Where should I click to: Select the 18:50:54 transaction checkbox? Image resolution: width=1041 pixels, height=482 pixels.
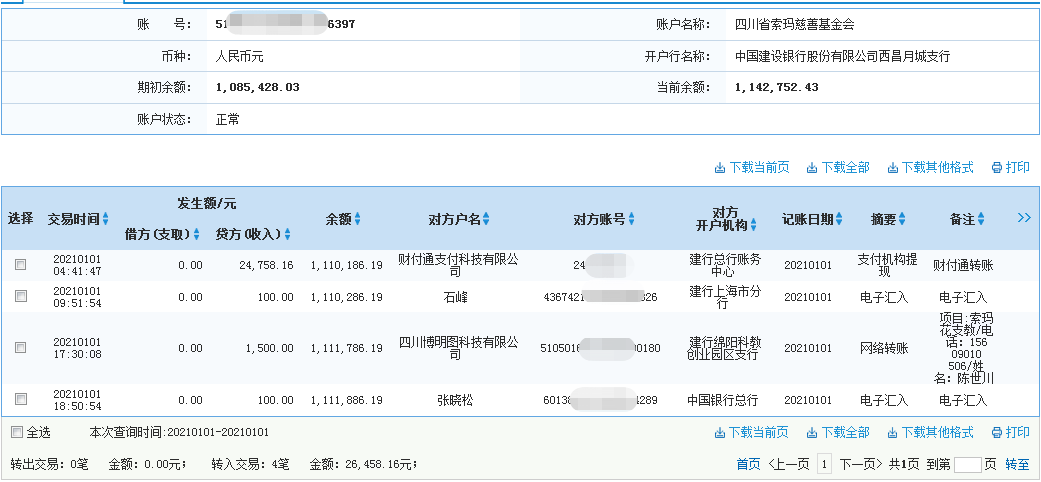[x=21, y=399]
